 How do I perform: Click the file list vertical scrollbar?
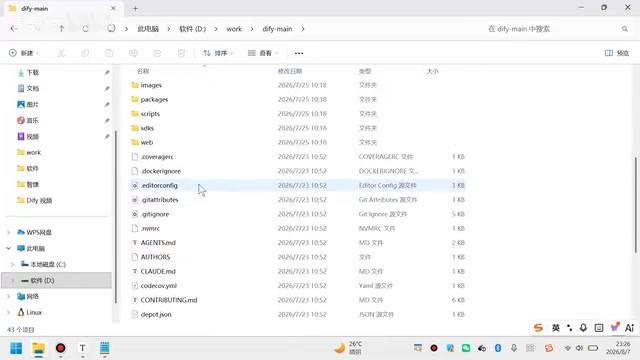tap(635, 204)
